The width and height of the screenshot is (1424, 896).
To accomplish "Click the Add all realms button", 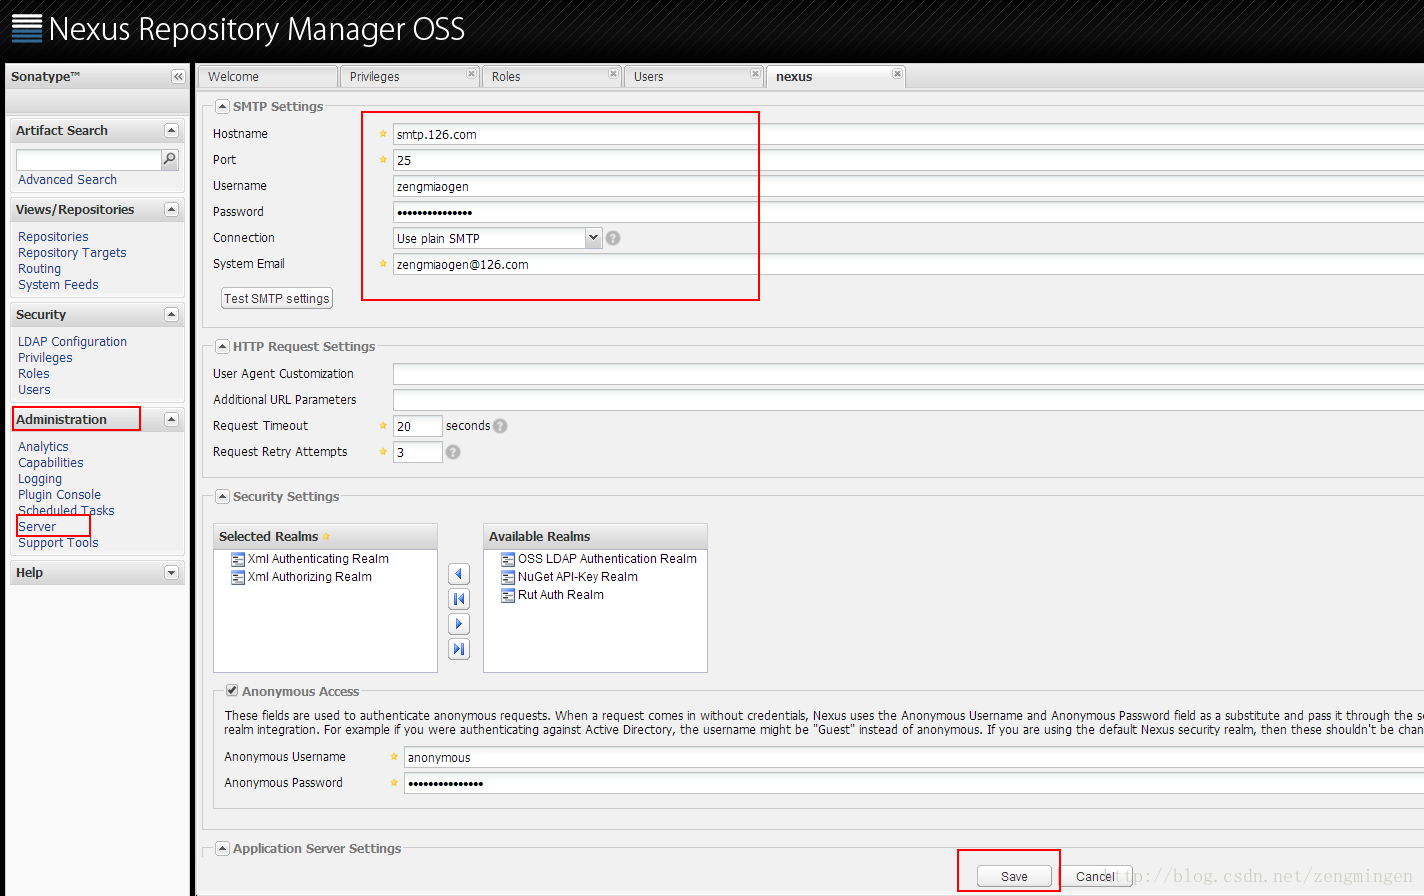I will [459, 599].
